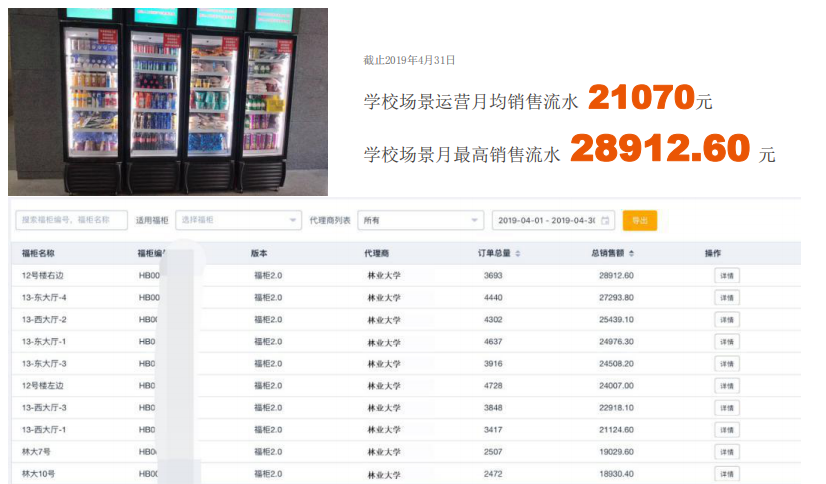Select the 13-东大厅-3 cabinet name
The width and height of the screenshot is (826, 484).
tap(44, 363)
